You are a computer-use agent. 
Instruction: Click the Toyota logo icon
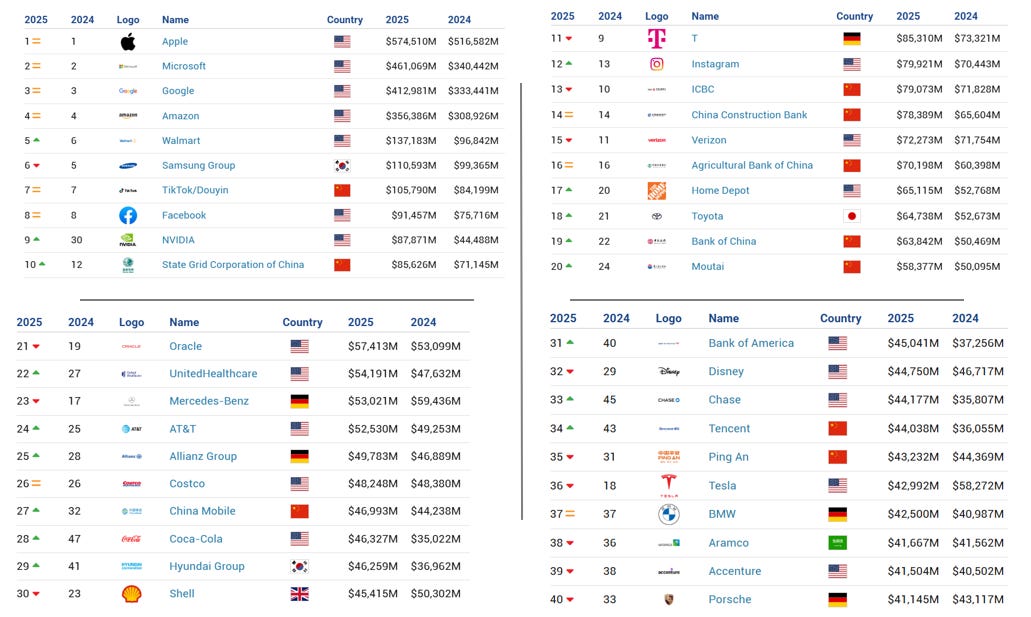pyautogui.click(x=657, y=216)
